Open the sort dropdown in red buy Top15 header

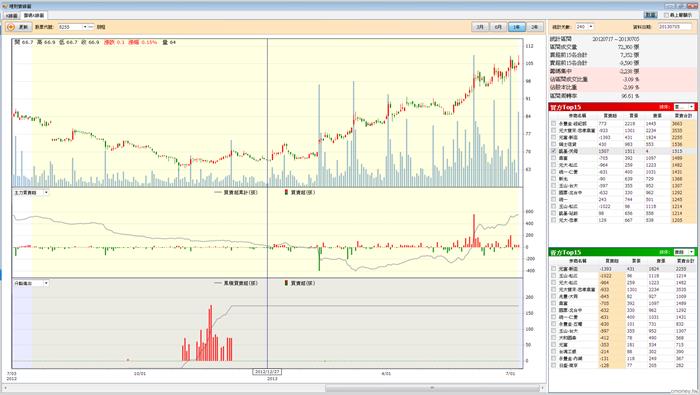pyautogui.click(x=691, y=107)
